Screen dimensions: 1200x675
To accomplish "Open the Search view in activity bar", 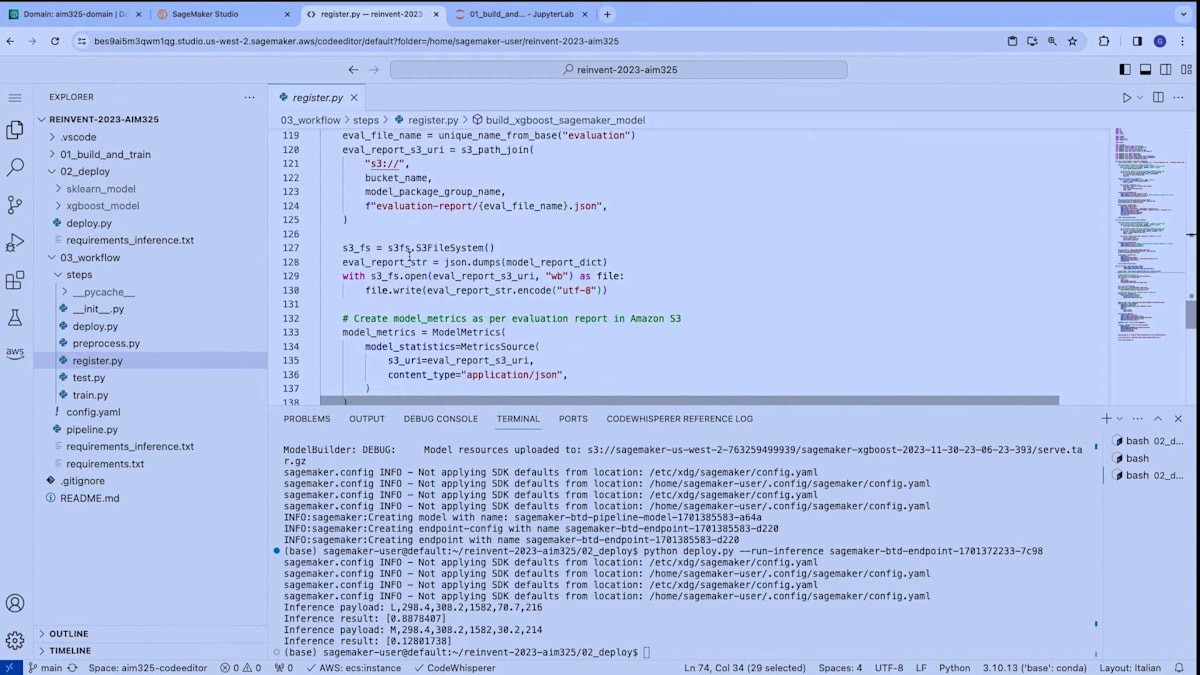I will tap(15, 168).
